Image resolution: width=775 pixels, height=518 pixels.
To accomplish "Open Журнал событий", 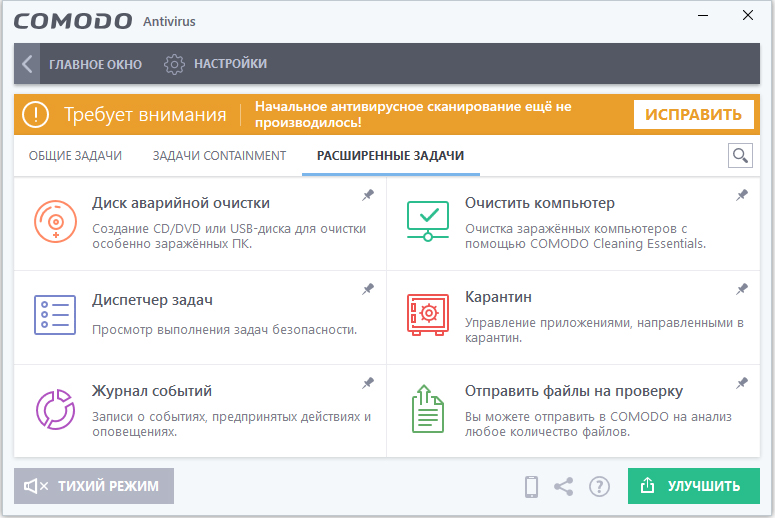I will [x=152, y=391].
